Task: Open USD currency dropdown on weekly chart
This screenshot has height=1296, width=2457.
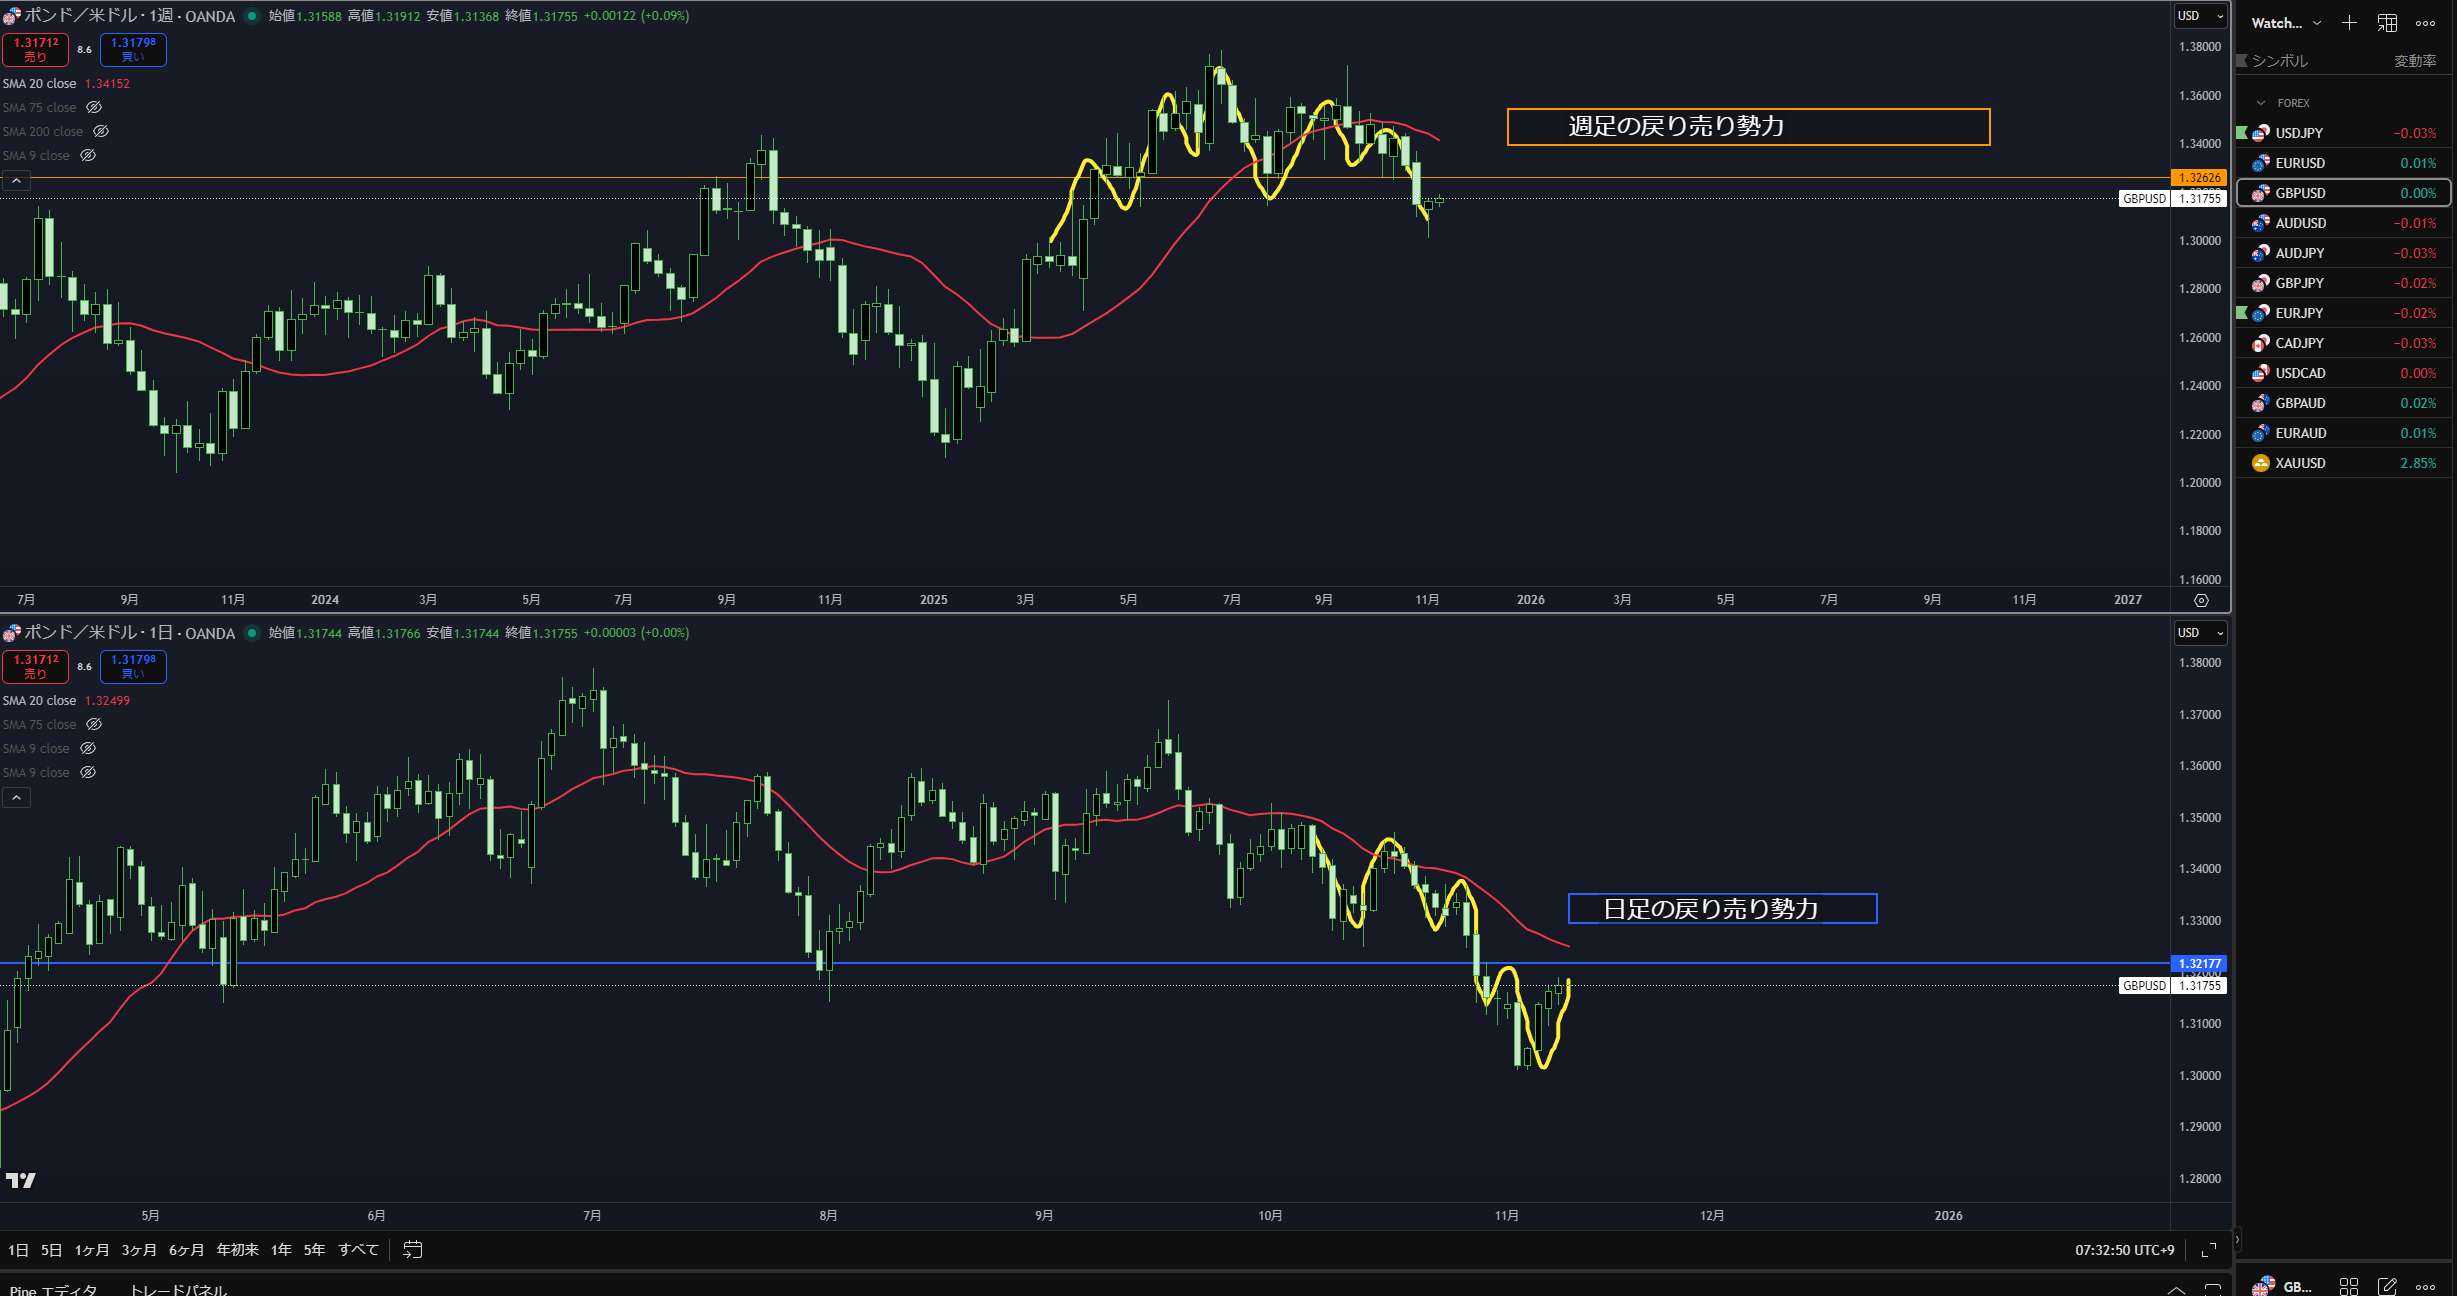Action: point(2200,16)
